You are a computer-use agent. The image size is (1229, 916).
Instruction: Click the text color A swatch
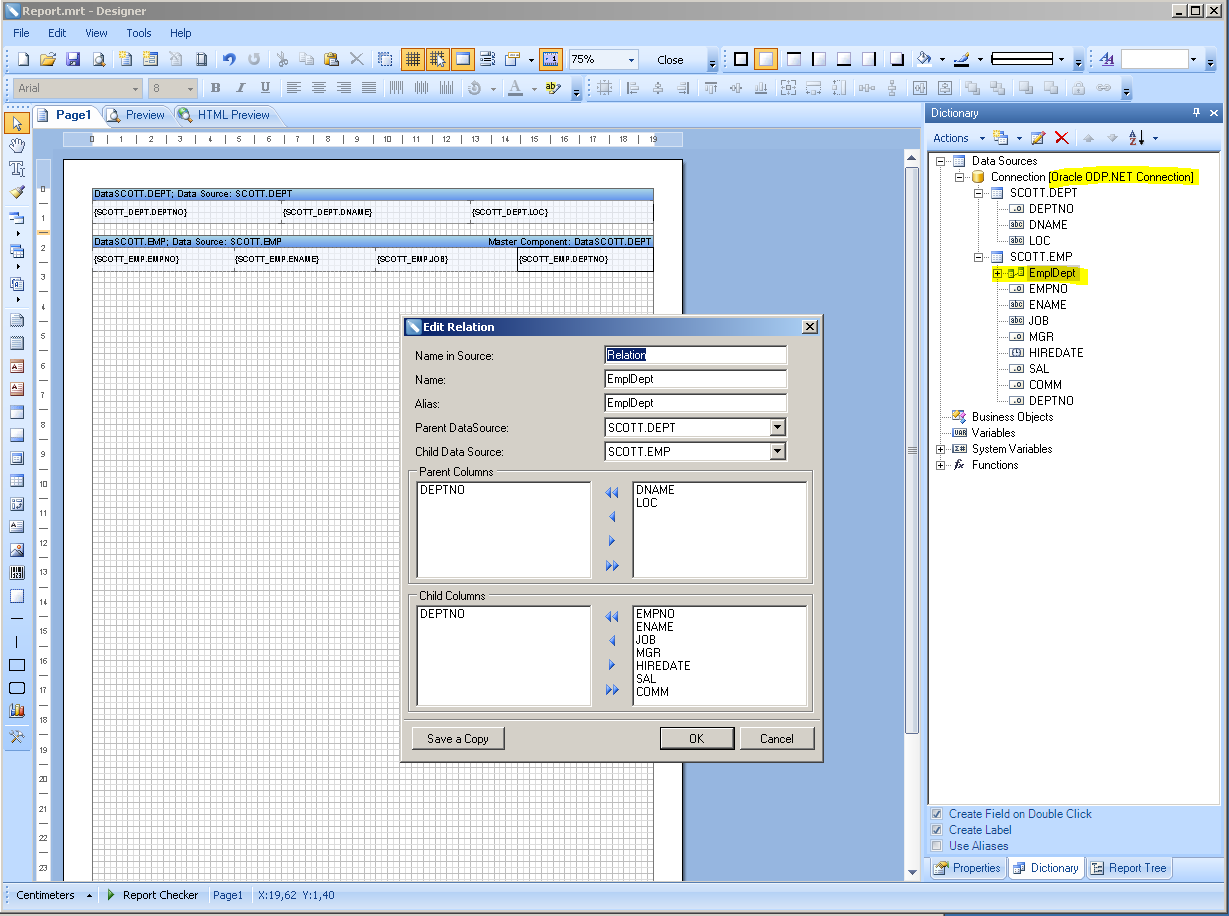coord(515,88)
